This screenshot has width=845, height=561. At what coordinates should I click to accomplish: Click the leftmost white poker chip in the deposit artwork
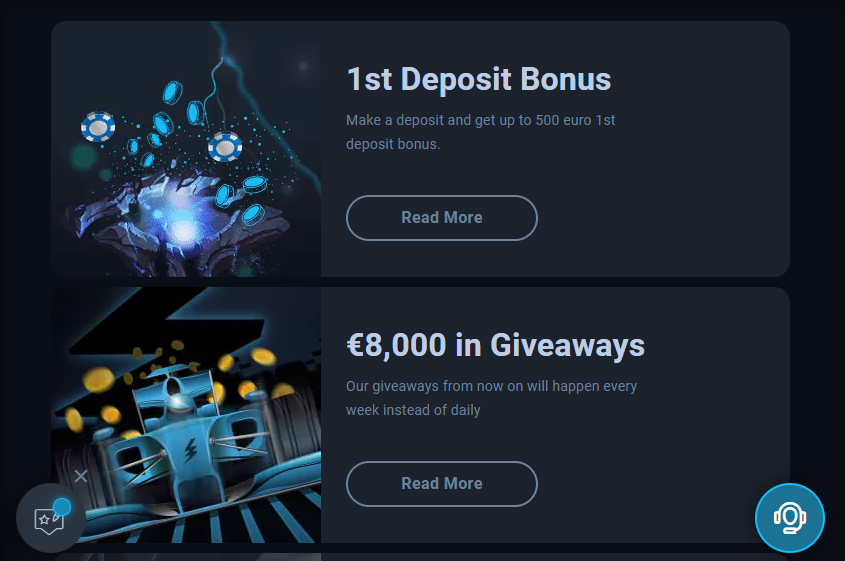tap(98, 127)
